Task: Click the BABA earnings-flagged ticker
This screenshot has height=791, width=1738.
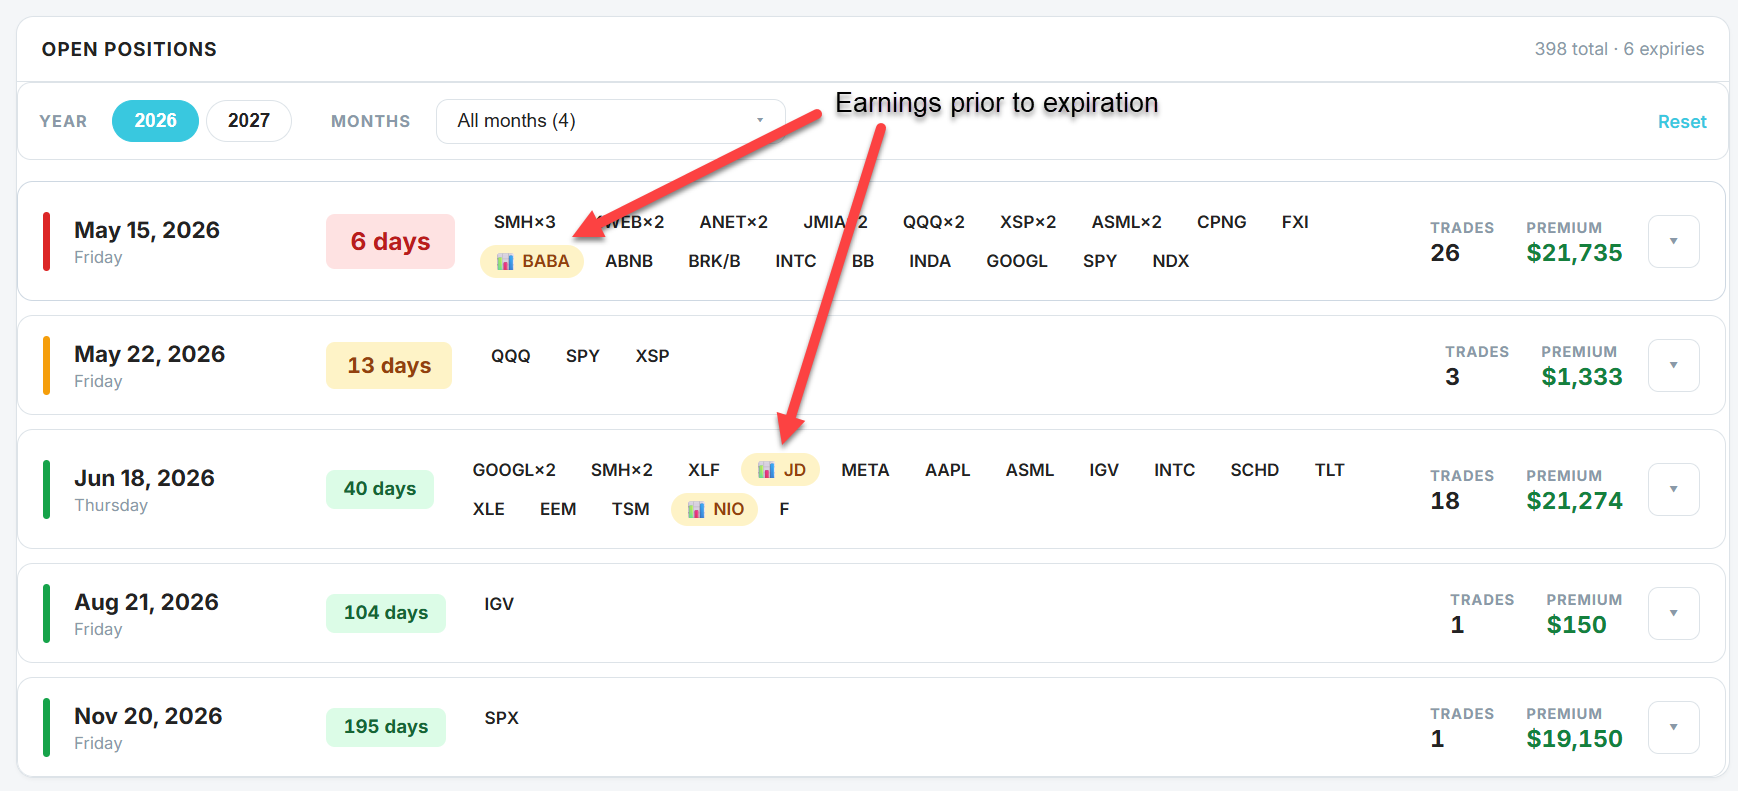Action: pyautogui.click(x=532, y=261)
